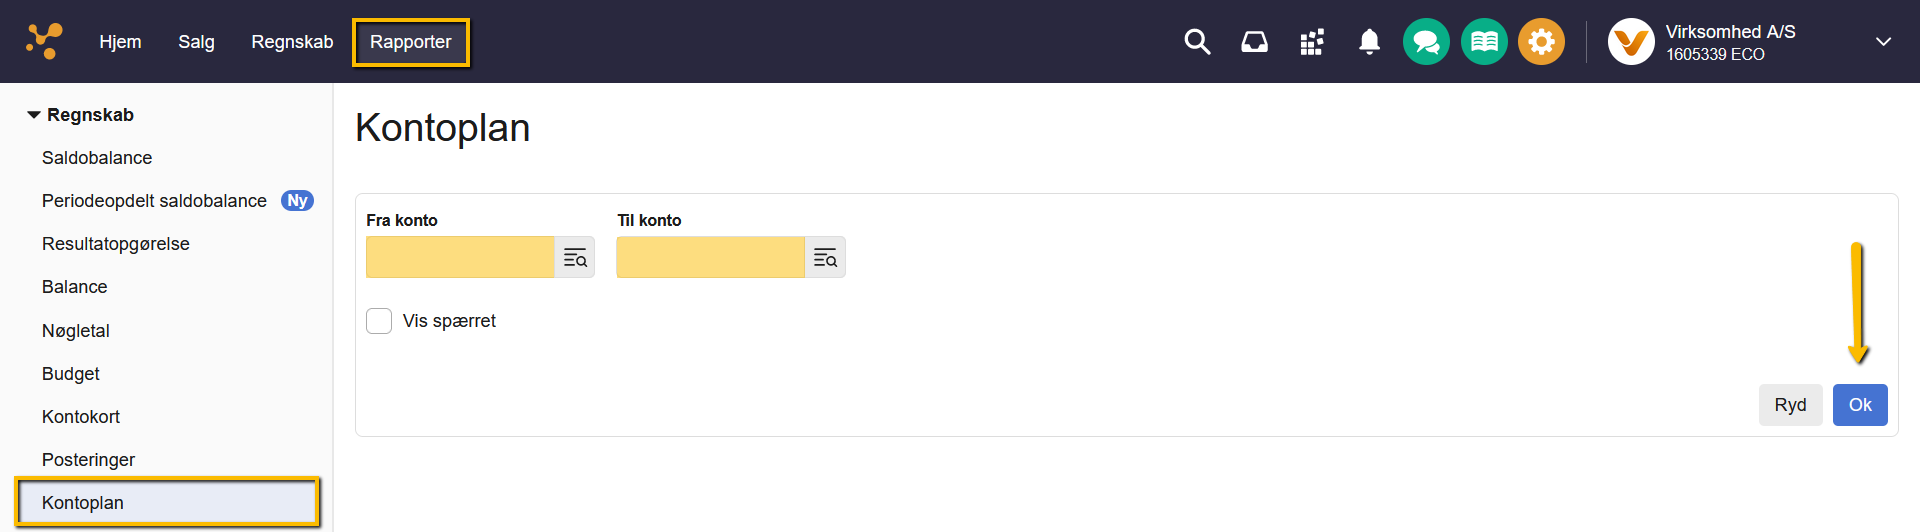Open the apps grid icon
Image resolution: width=1920 pixels, height=532 pixels.
coord(1311,42)
